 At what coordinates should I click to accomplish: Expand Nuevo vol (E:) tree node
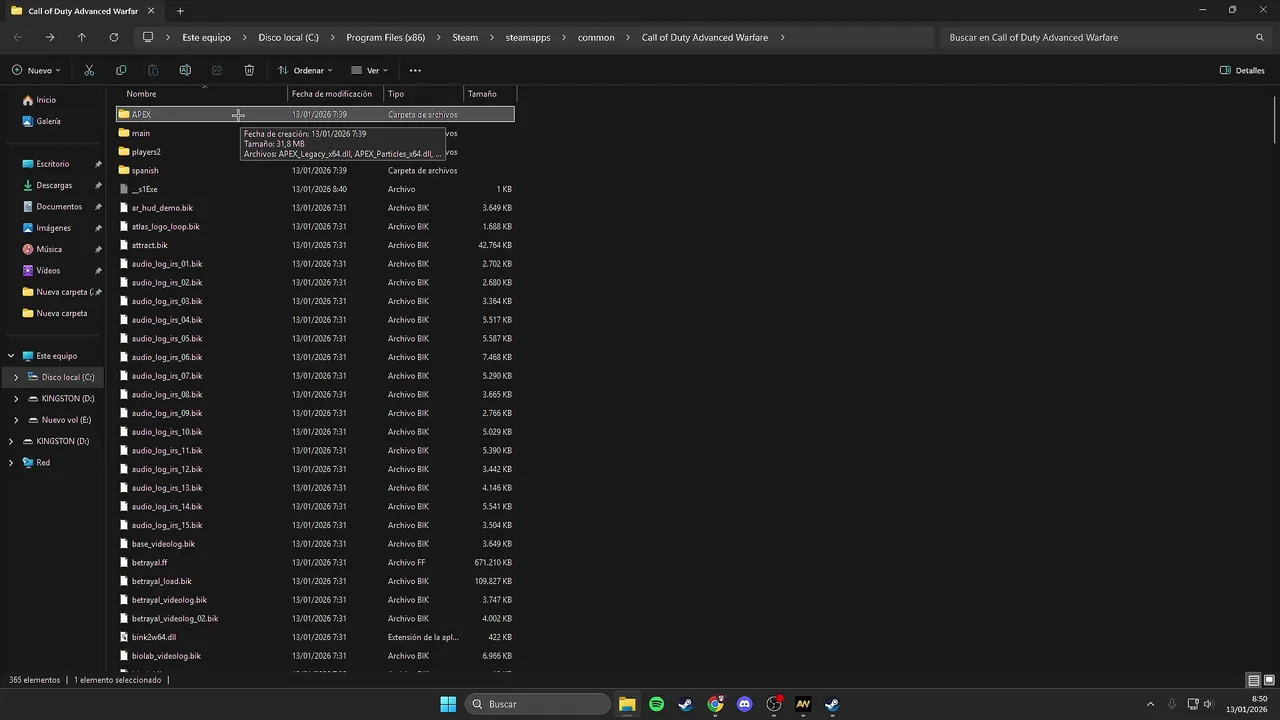pyautogui.click(x=15, y=420)
